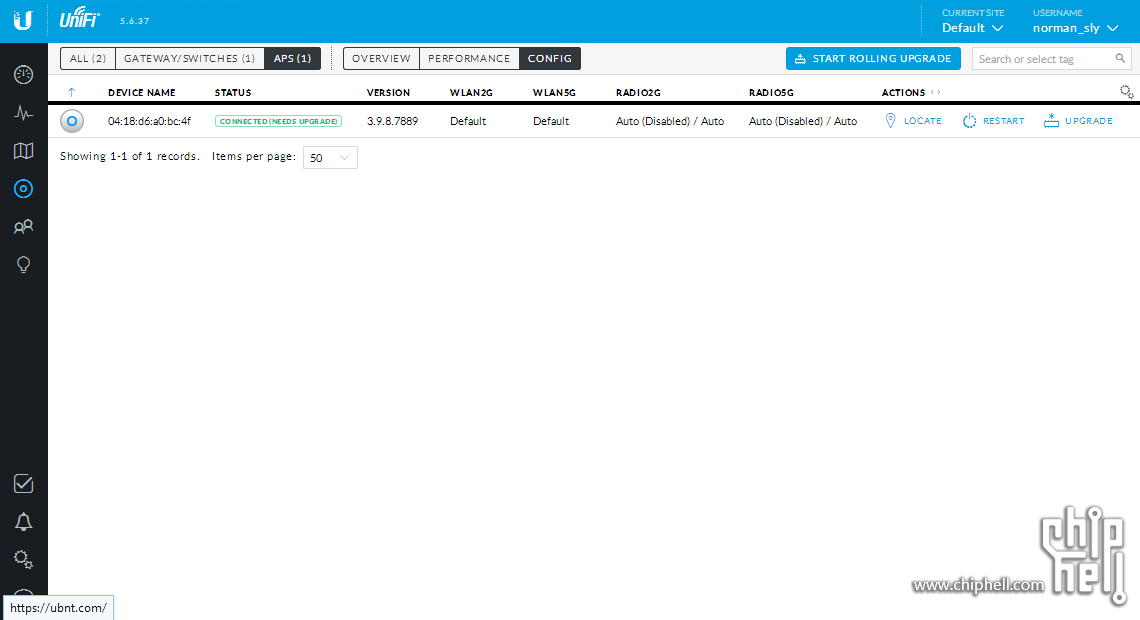Image resolution: width=1140 pixels, height=620 pixels.
Task: Click the Upgrade icon for the AP
Action: (1051, 121)
